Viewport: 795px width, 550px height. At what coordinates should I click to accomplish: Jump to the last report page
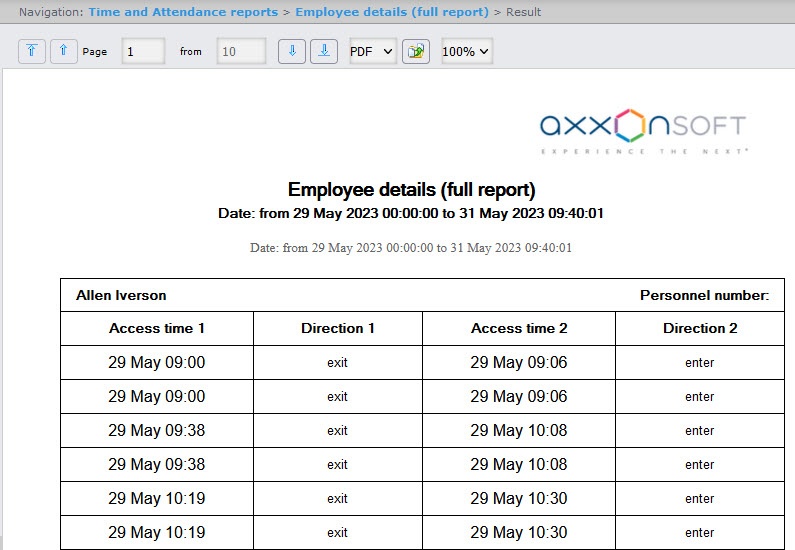pos(323,52)
